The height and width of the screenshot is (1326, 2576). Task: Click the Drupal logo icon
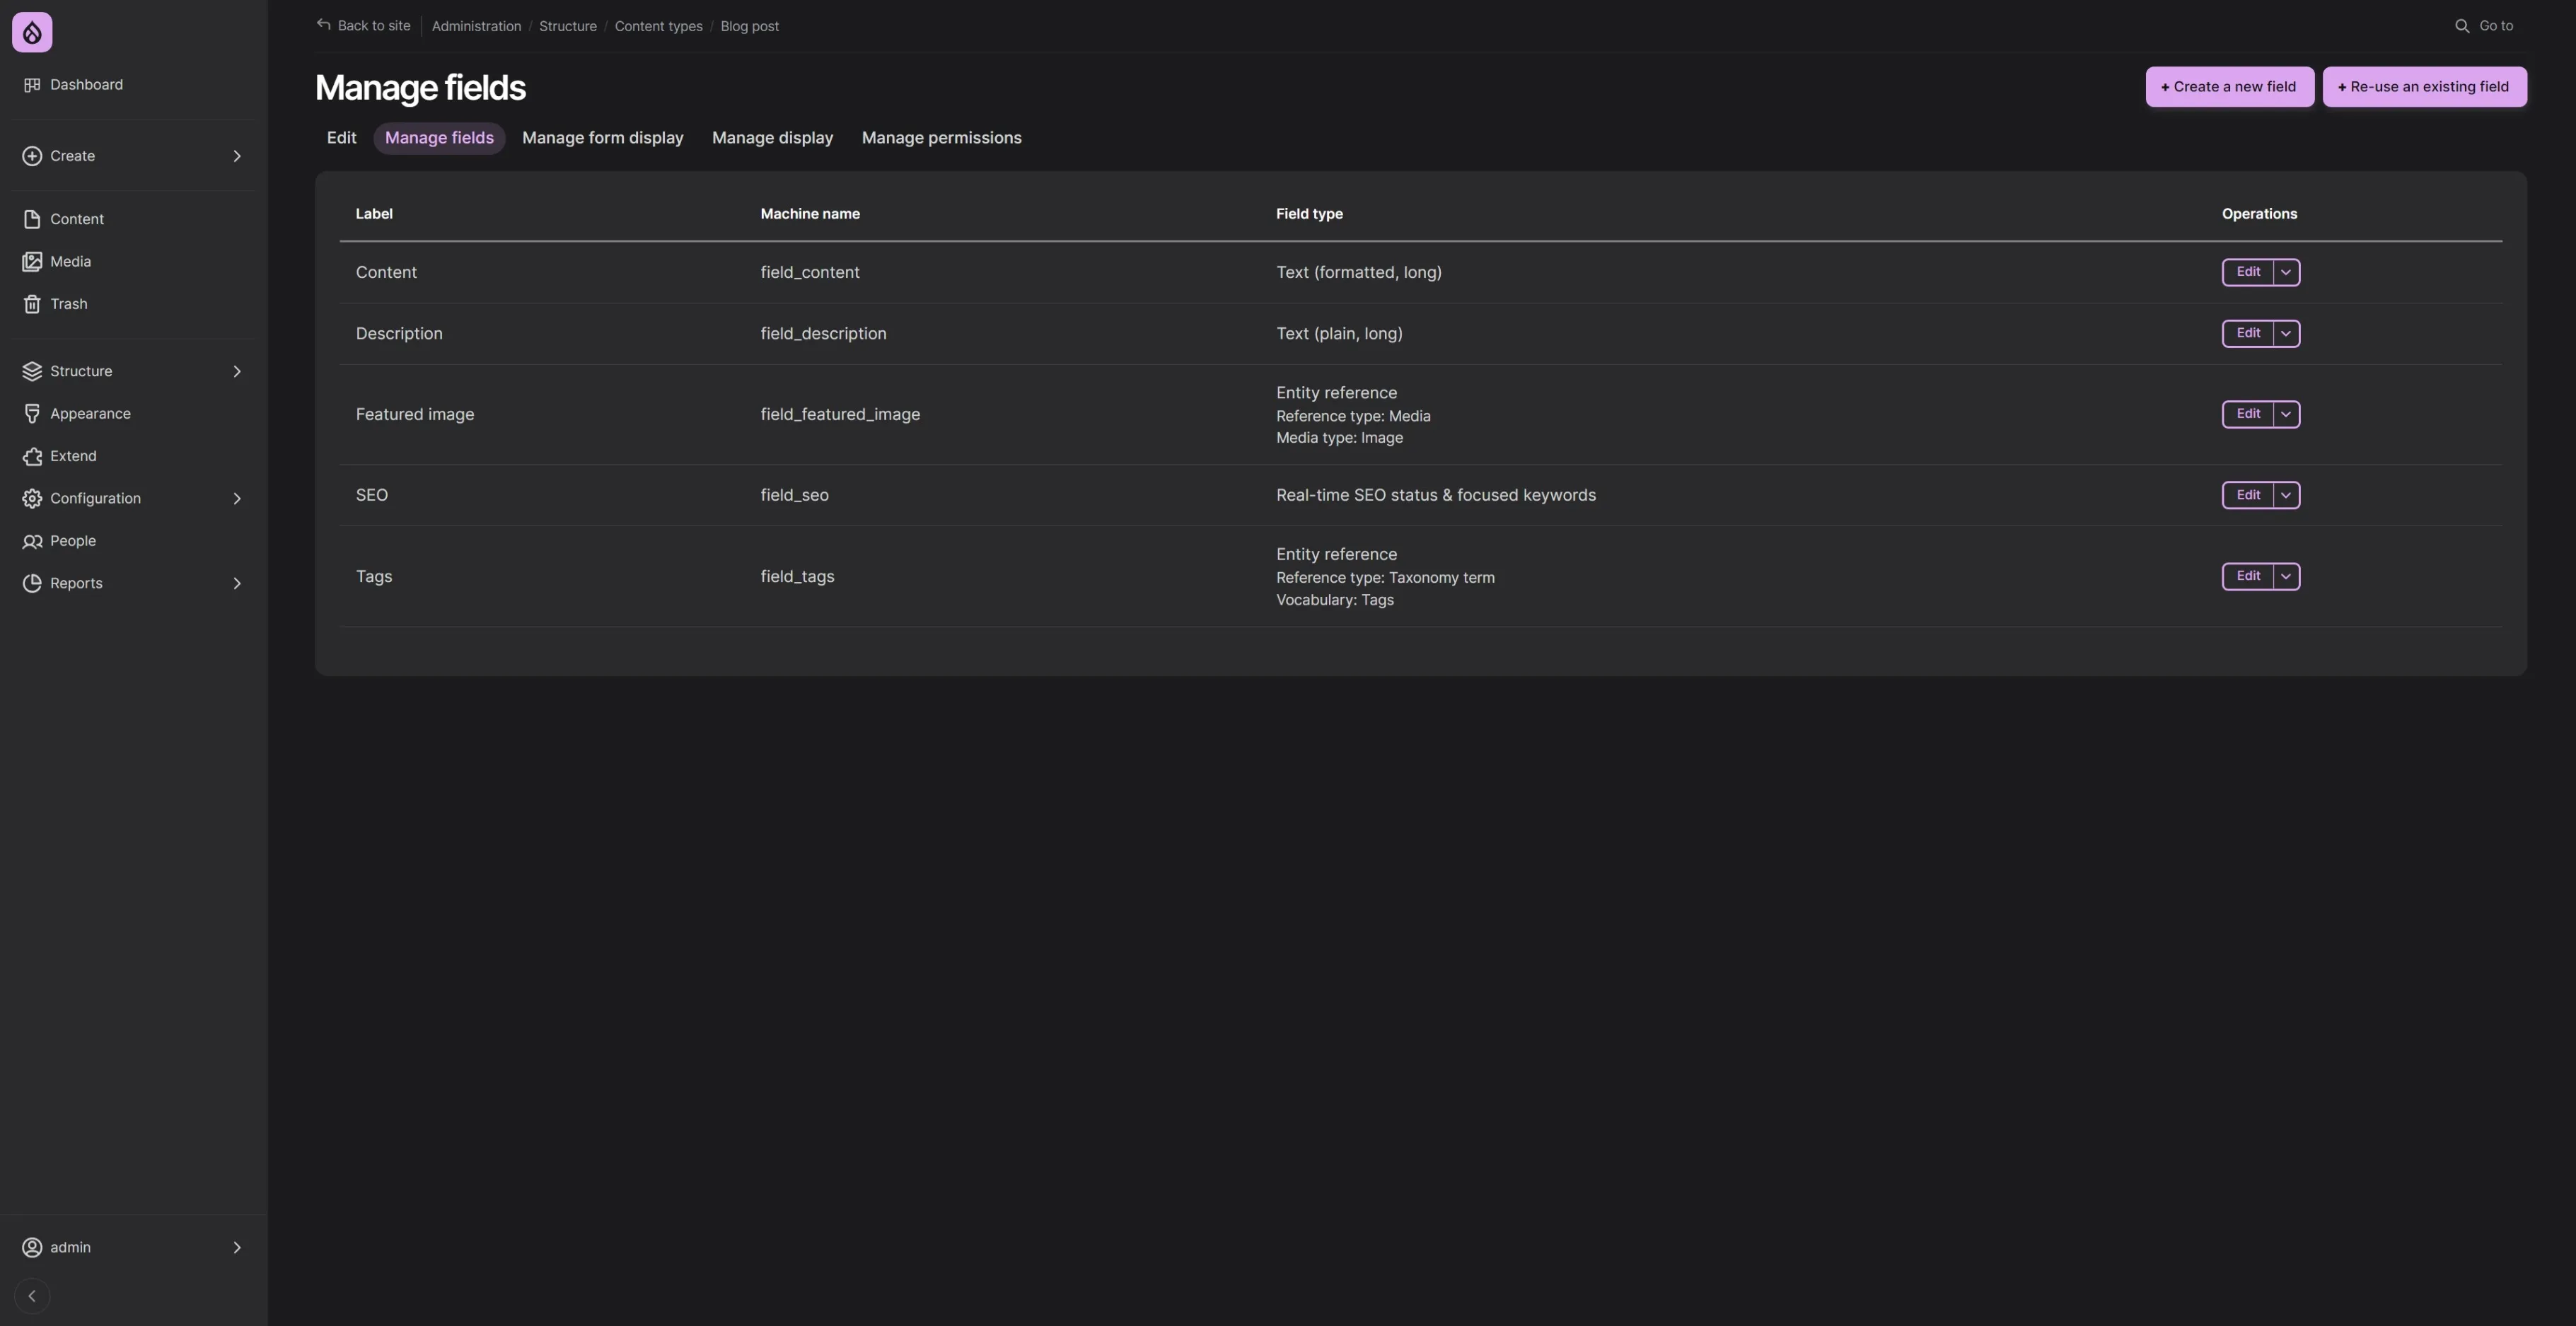pyautogui.click(x=32, y=33)
